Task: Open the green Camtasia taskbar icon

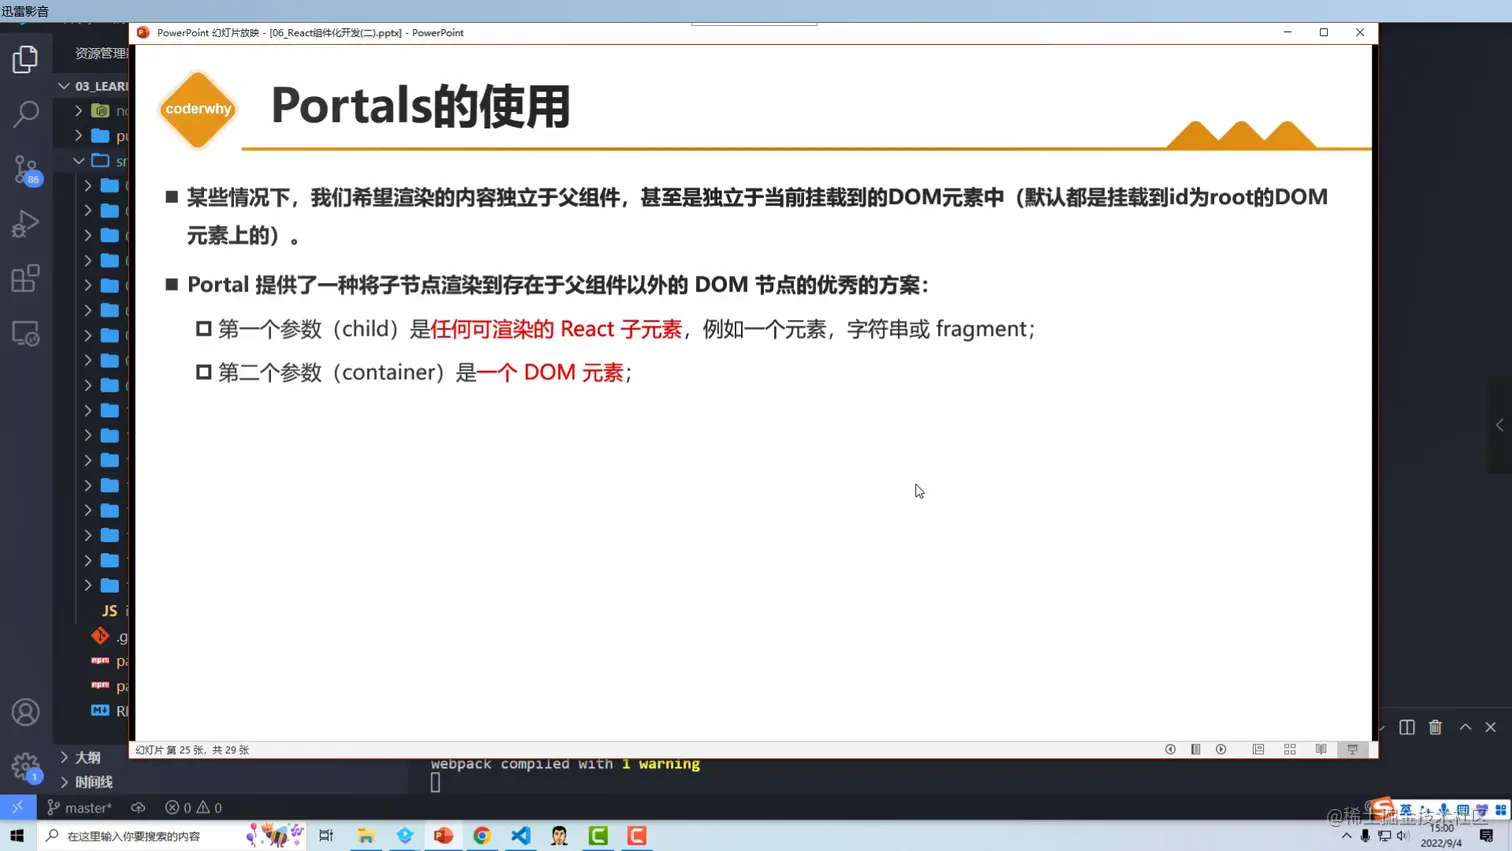Action: click(x=598, y=835)
